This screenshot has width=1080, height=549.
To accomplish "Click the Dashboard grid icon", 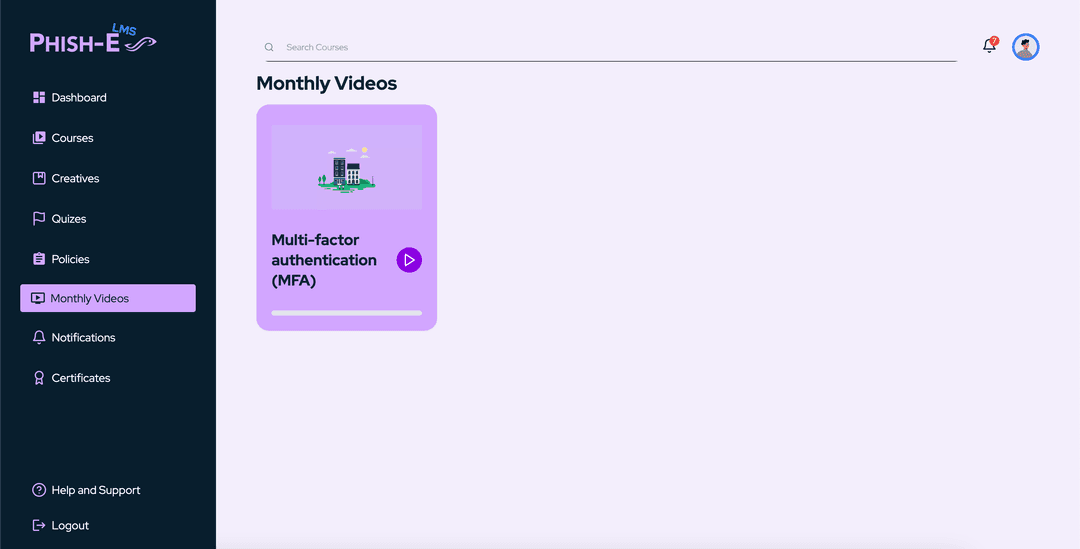I will coord(39,97).
